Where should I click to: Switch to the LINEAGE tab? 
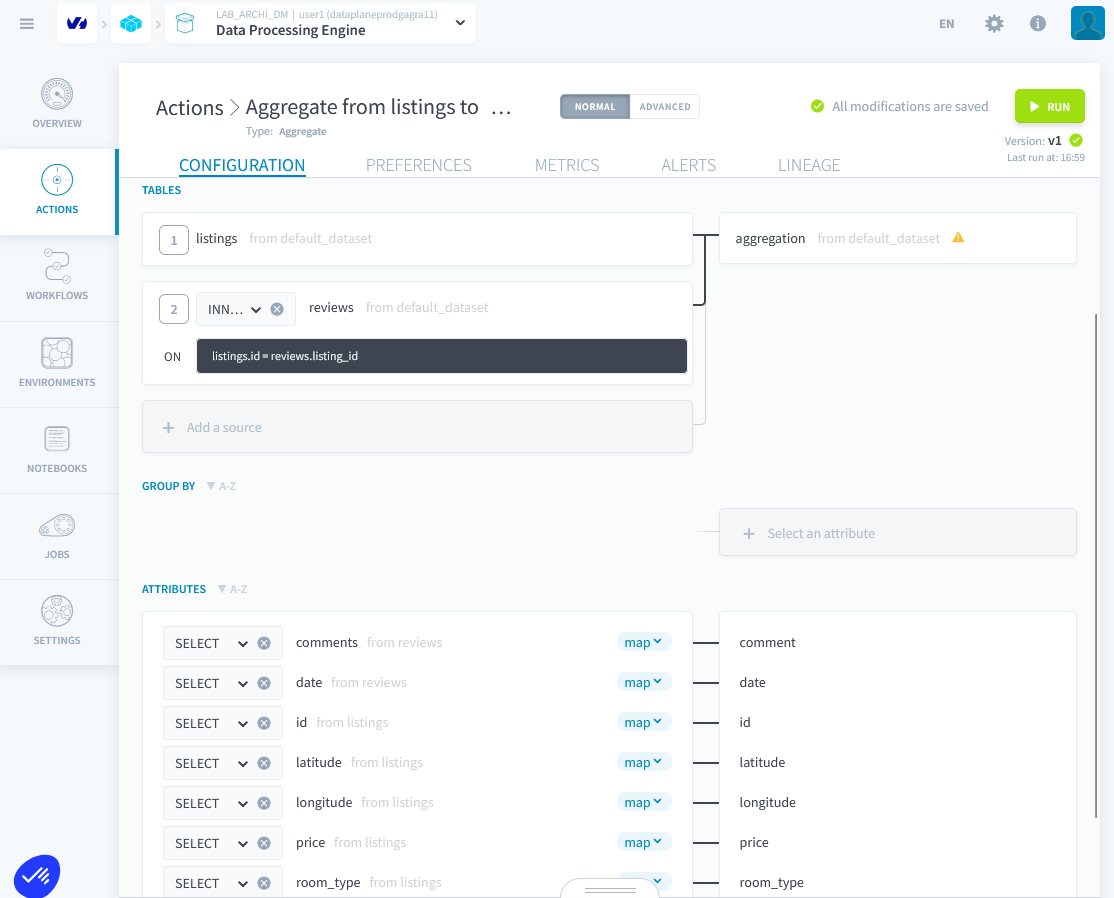point(809,164)
